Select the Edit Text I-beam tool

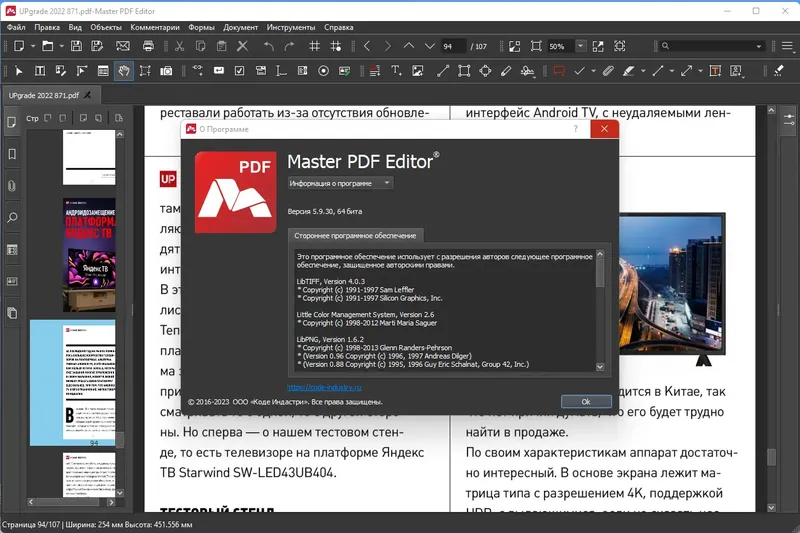tap(40, 71)
